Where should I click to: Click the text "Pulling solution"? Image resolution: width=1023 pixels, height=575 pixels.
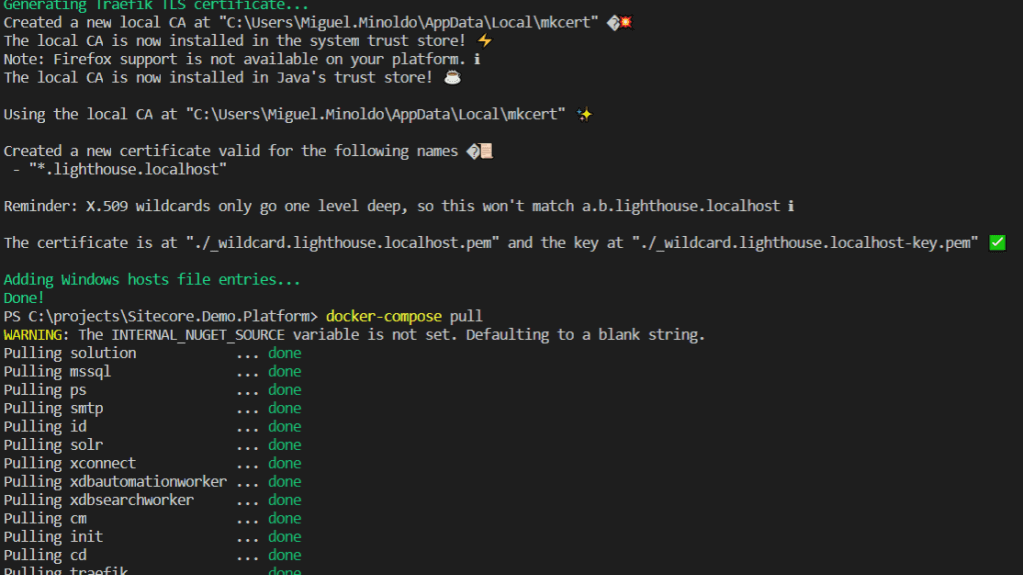point(70,353)
